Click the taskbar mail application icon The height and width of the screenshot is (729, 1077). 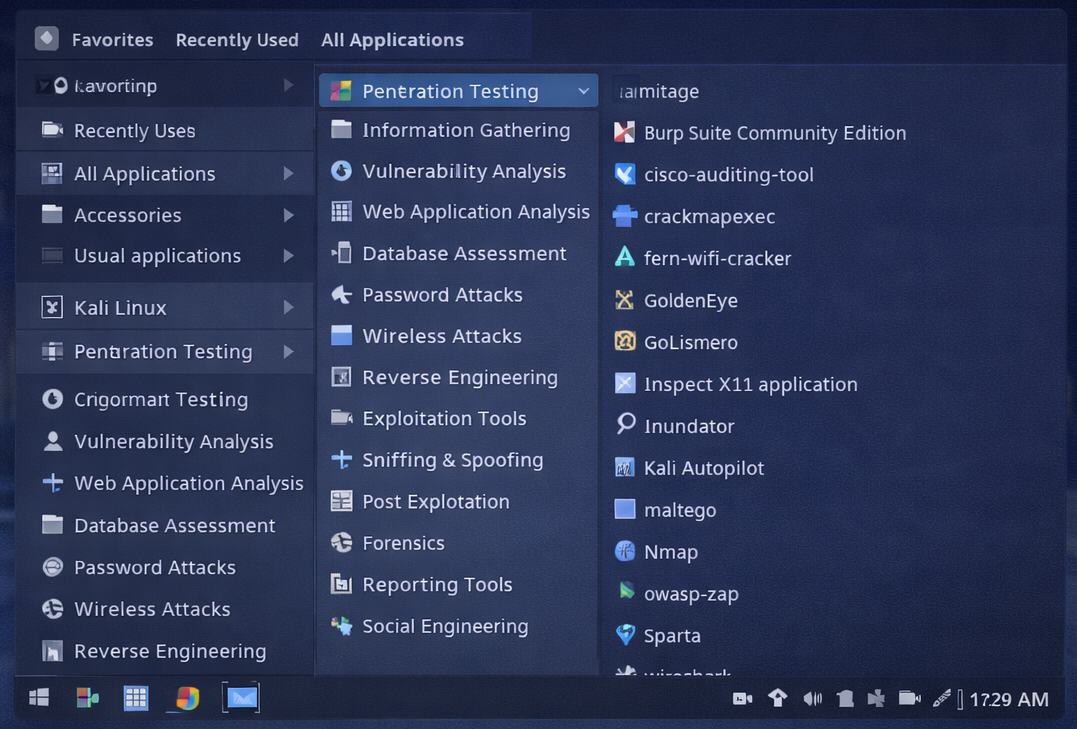tap(240, 698)
